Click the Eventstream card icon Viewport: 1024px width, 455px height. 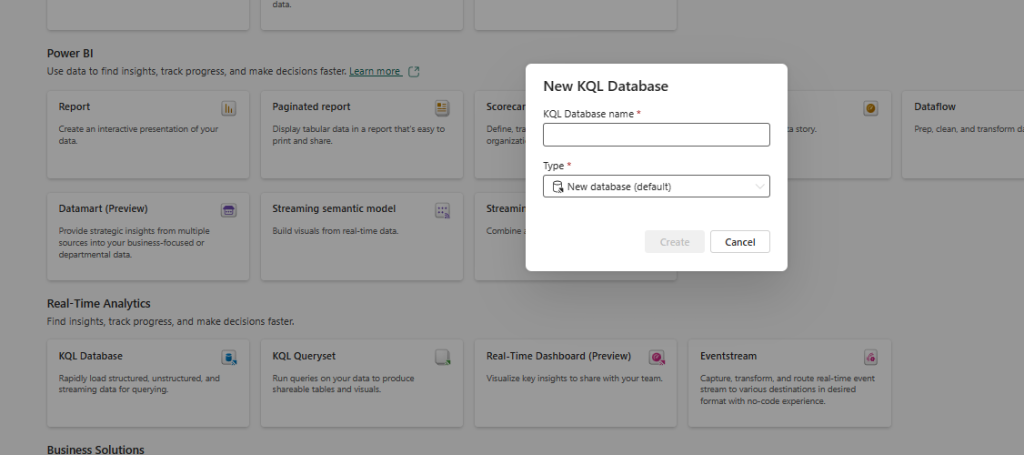(x=871, y=357)
